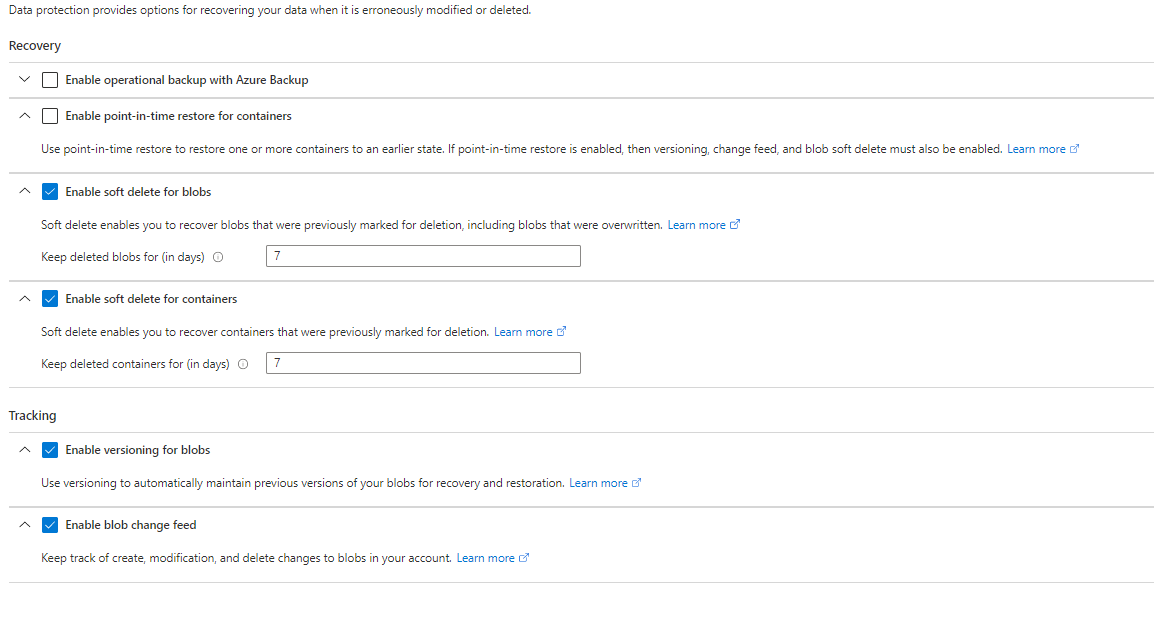Collapse the blob change feed section
Viewport: 1154px width, 618px height.
click(24, 524)
